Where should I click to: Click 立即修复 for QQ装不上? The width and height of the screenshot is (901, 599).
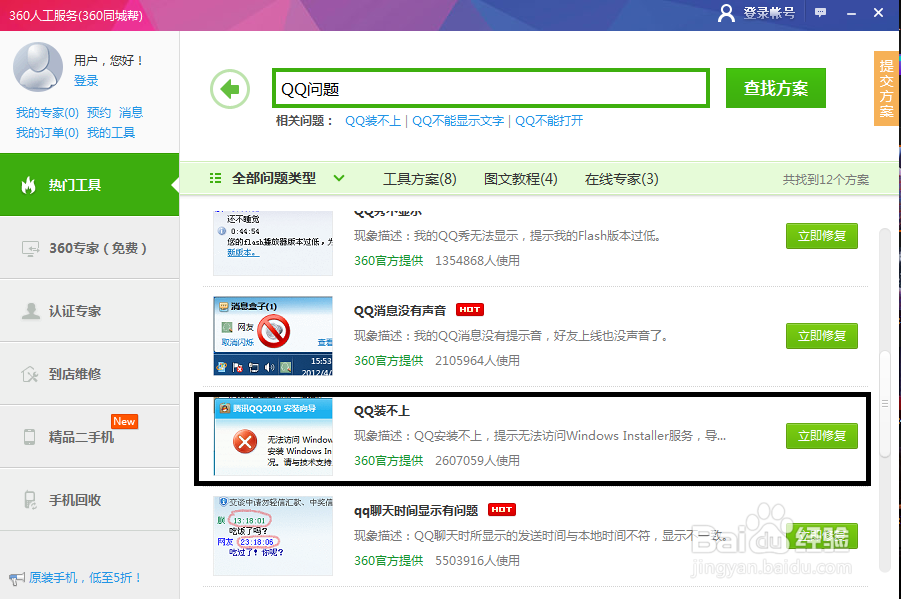point(821,436)
